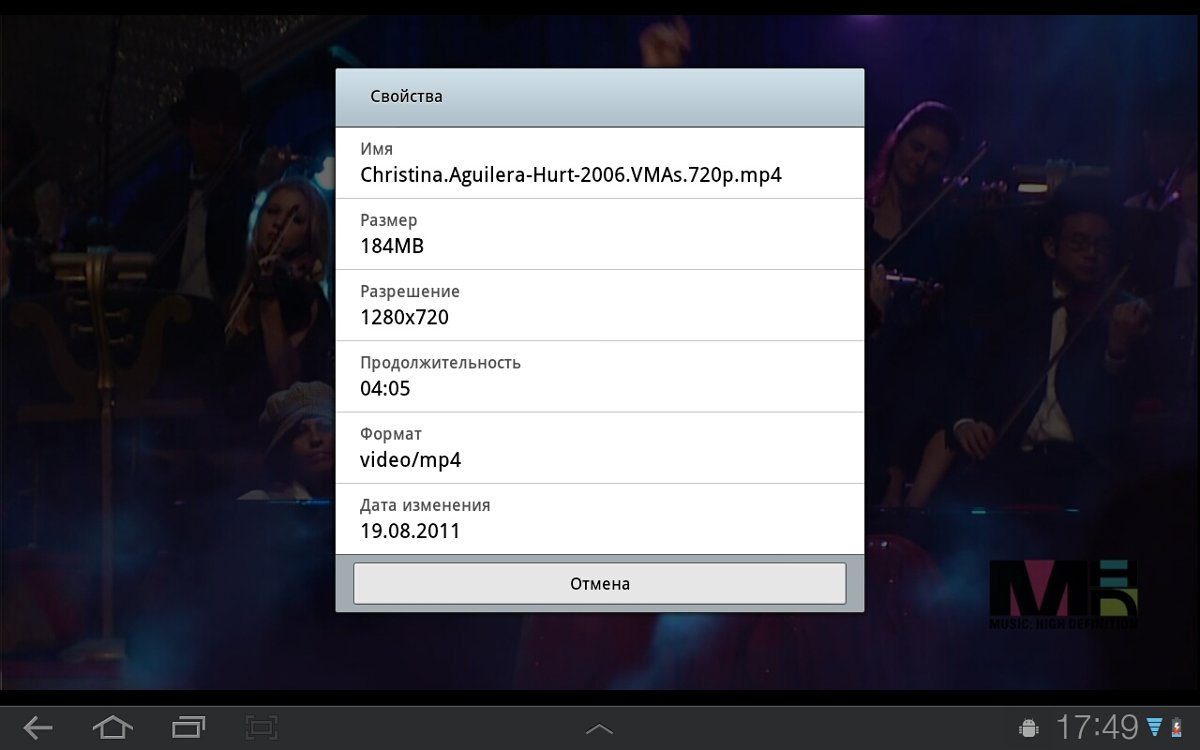Click the battery status icon

tap(1176, 727)
